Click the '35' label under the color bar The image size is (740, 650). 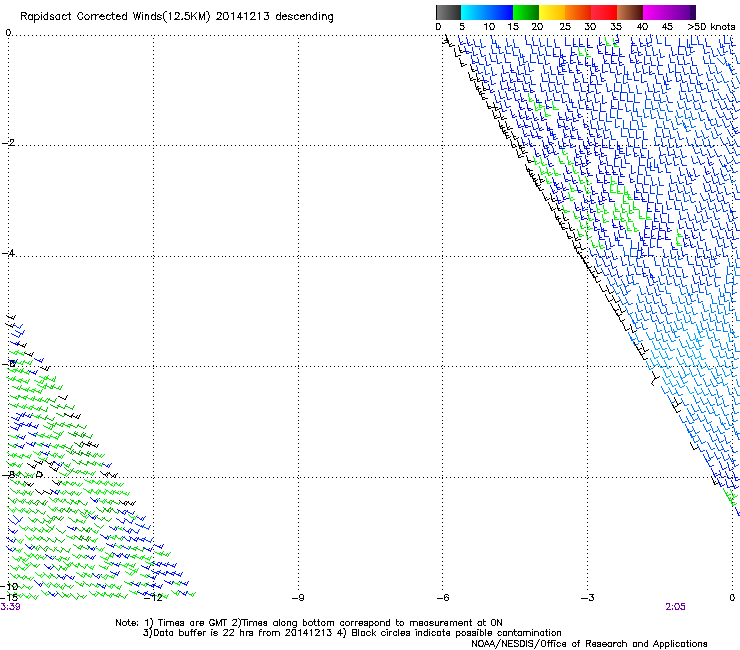click(616, 27)
